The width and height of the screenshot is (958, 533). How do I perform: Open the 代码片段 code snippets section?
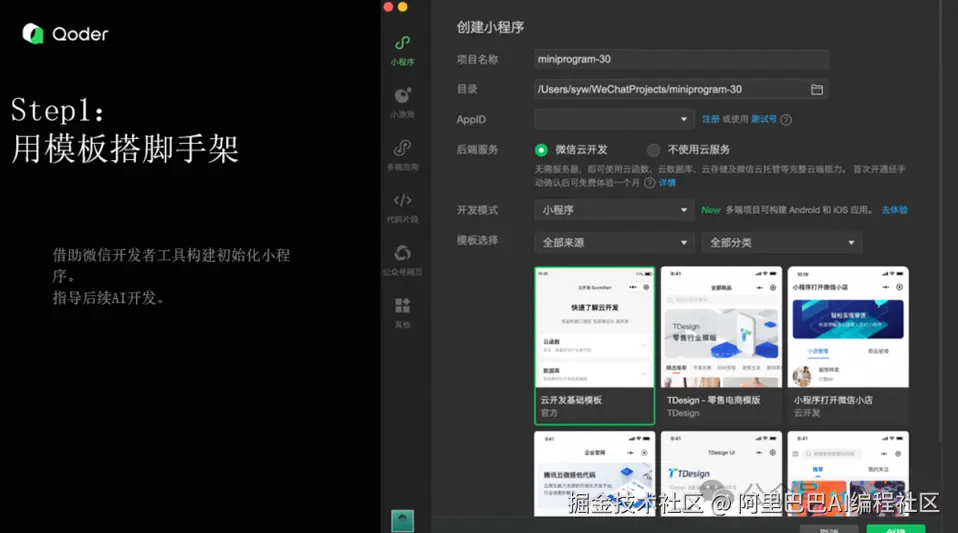[x=402, y=208]
